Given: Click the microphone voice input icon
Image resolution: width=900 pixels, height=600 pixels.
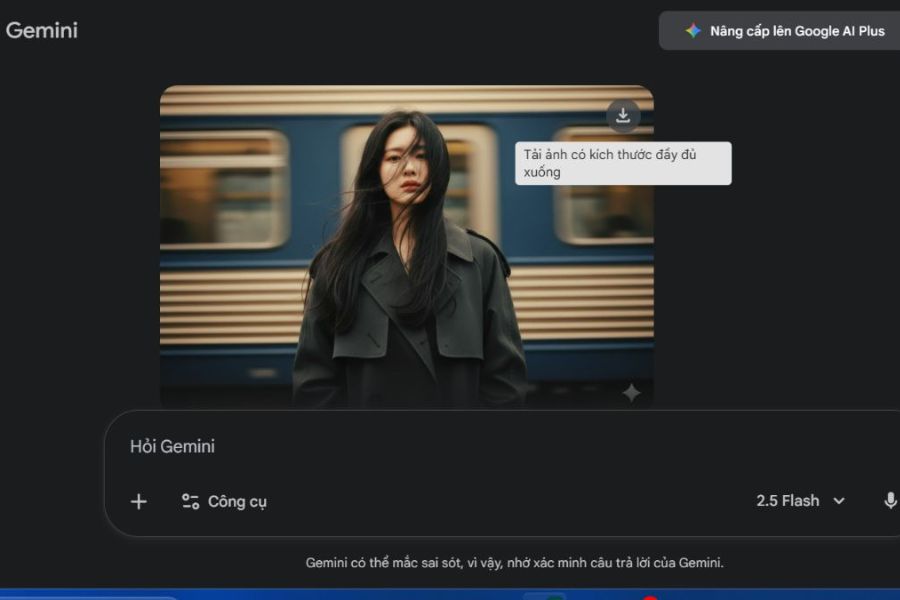Looking at the screenshot, I should coord(889,501).
